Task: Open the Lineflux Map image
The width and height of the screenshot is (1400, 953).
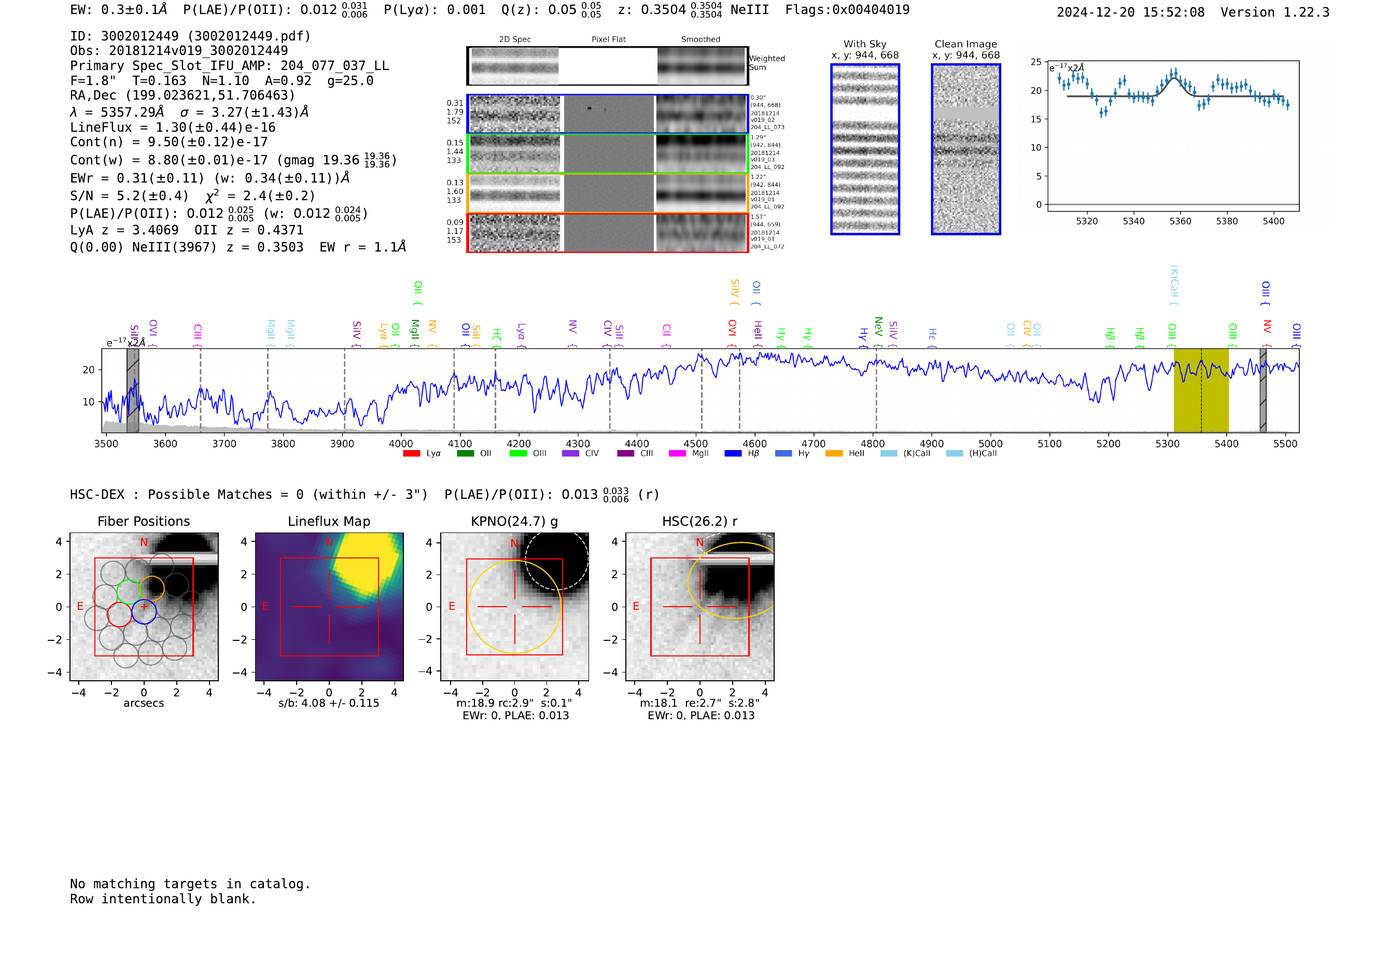Action: coord(329,607)
